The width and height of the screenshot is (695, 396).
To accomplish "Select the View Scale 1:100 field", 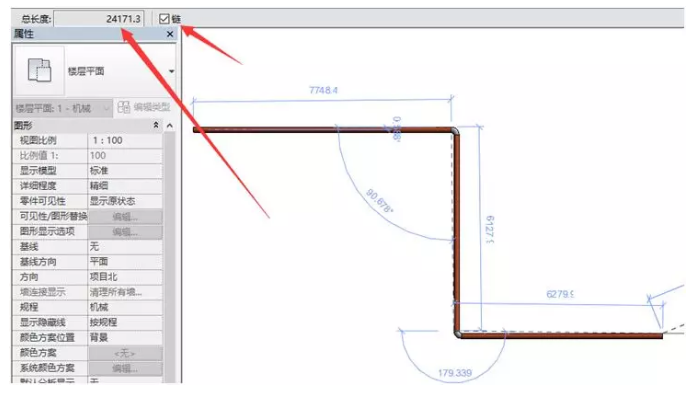I will coord(125,141).
